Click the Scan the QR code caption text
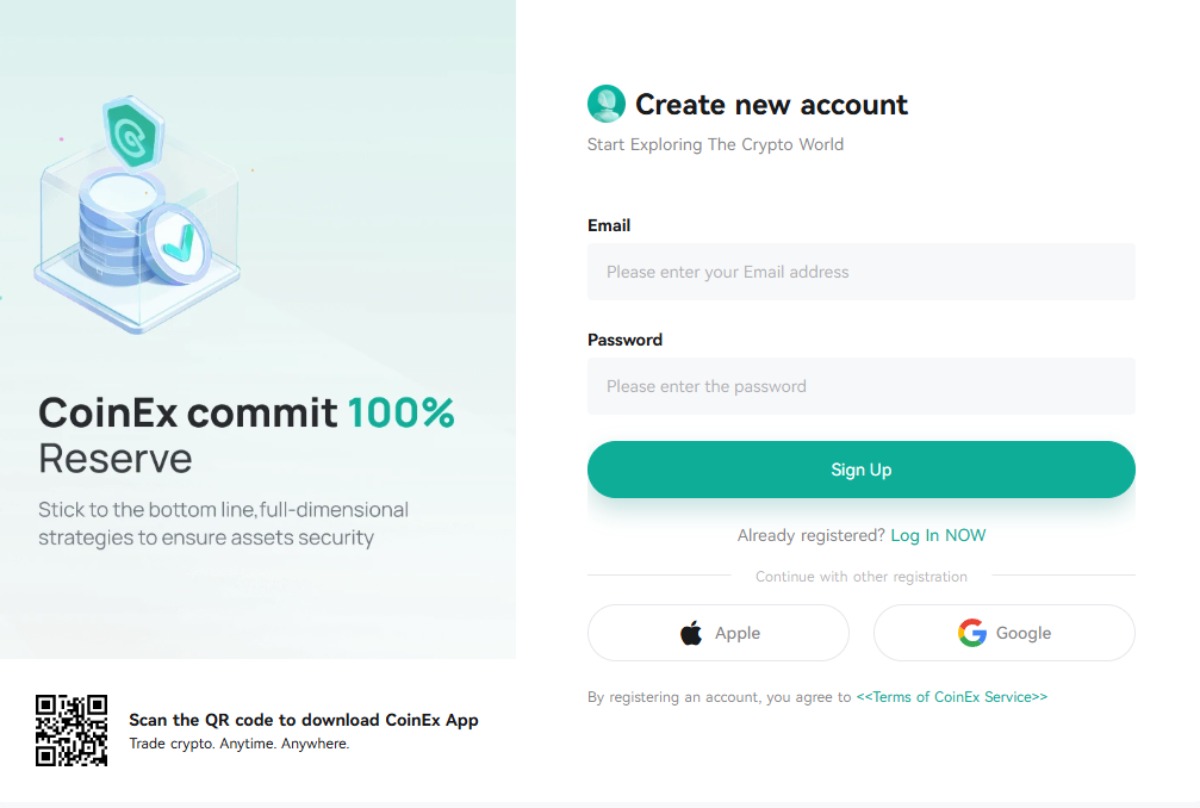Viewport: 1200px width, 808px height. pos(304,719)
